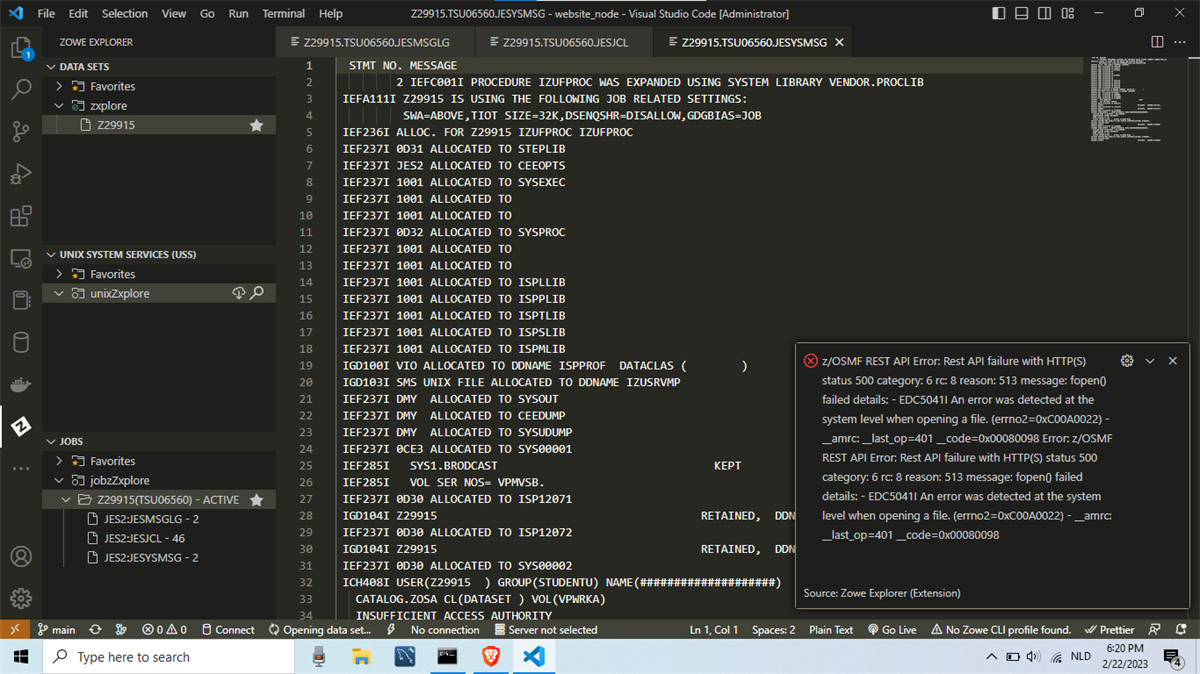Image resolution: width=1200 pixels, height=674 pixels.
Task: Expand Favorites under JOBS
Action: pos(60,461)
